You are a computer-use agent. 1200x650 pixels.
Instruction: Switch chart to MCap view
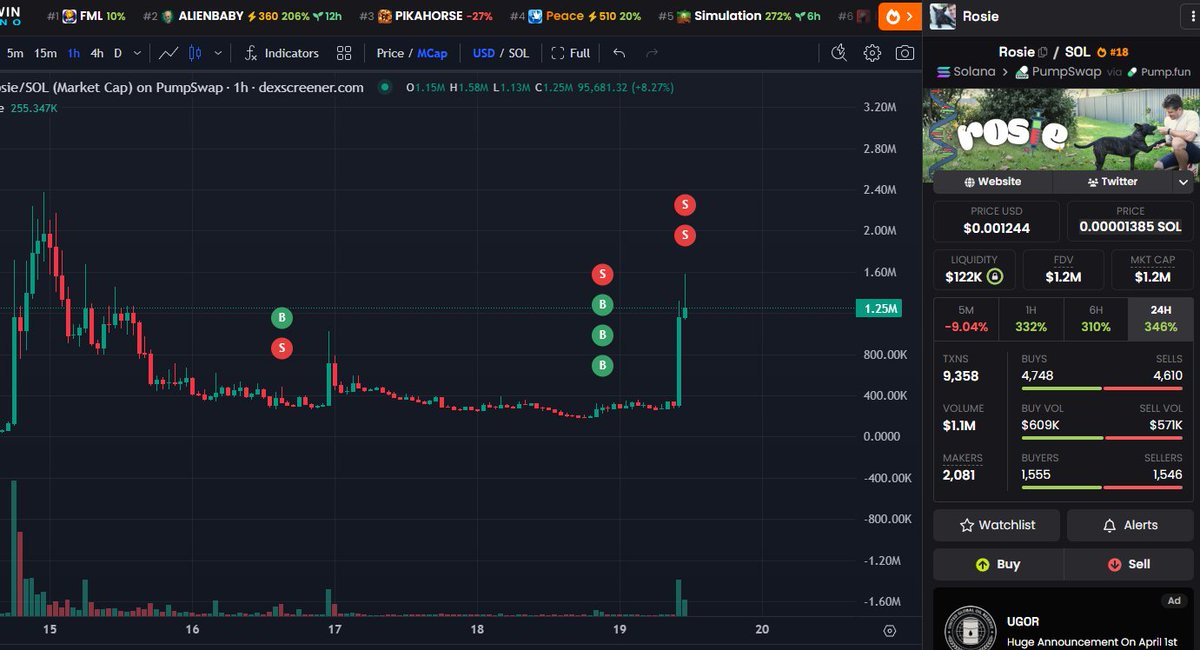pos(433,53)
